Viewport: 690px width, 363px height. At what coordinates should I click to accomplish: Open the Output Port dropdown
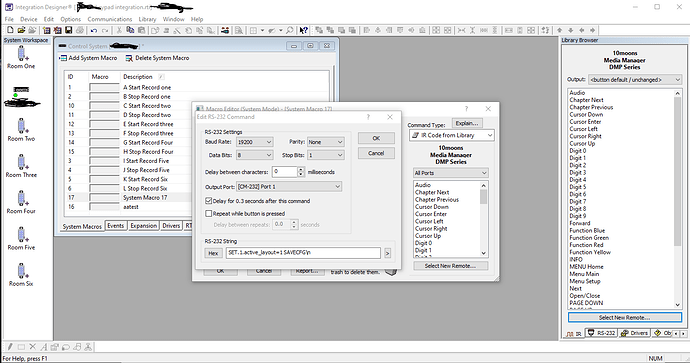coord(289,187)
